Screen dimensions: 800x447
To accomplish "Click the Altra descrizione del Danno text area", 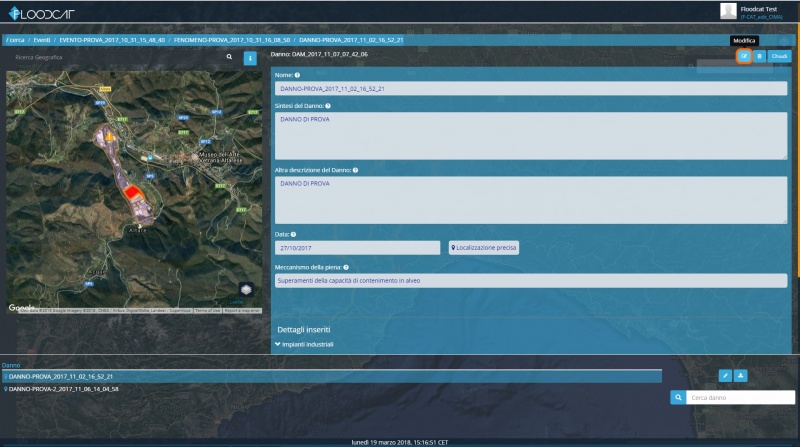I will coord(531,200).
